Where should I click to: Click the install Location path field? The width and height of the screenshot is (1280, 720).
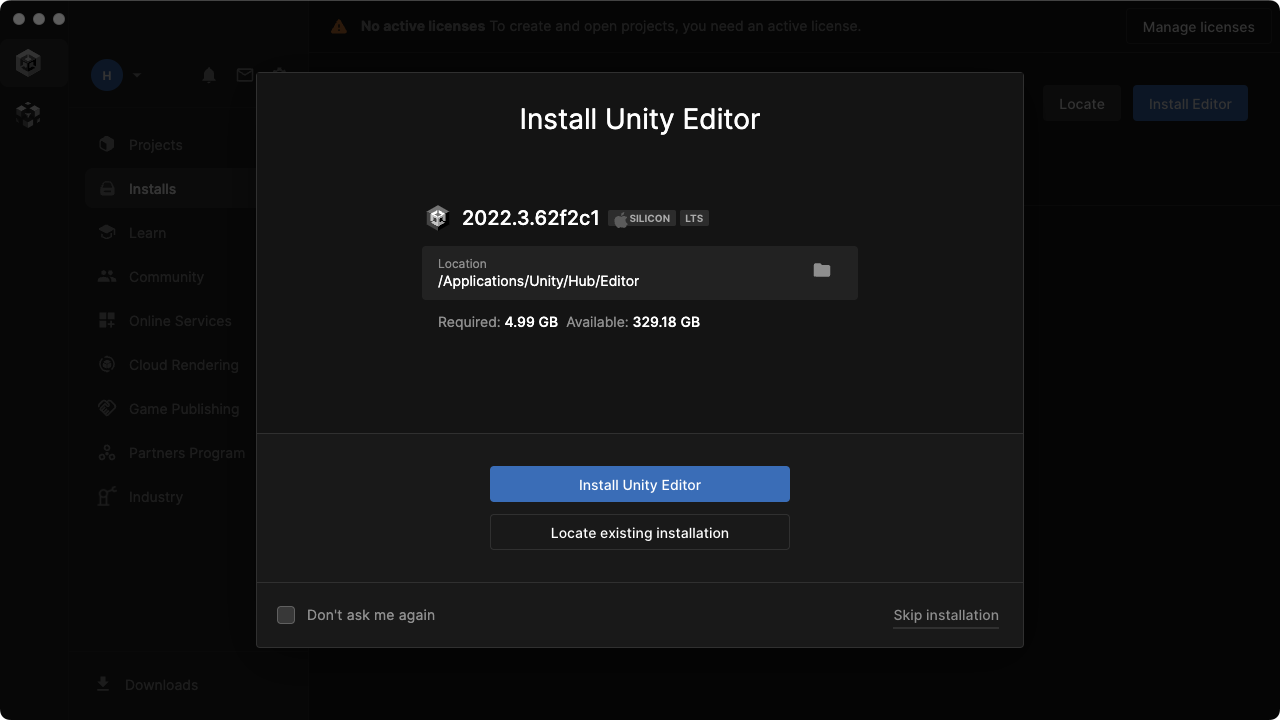640,273
